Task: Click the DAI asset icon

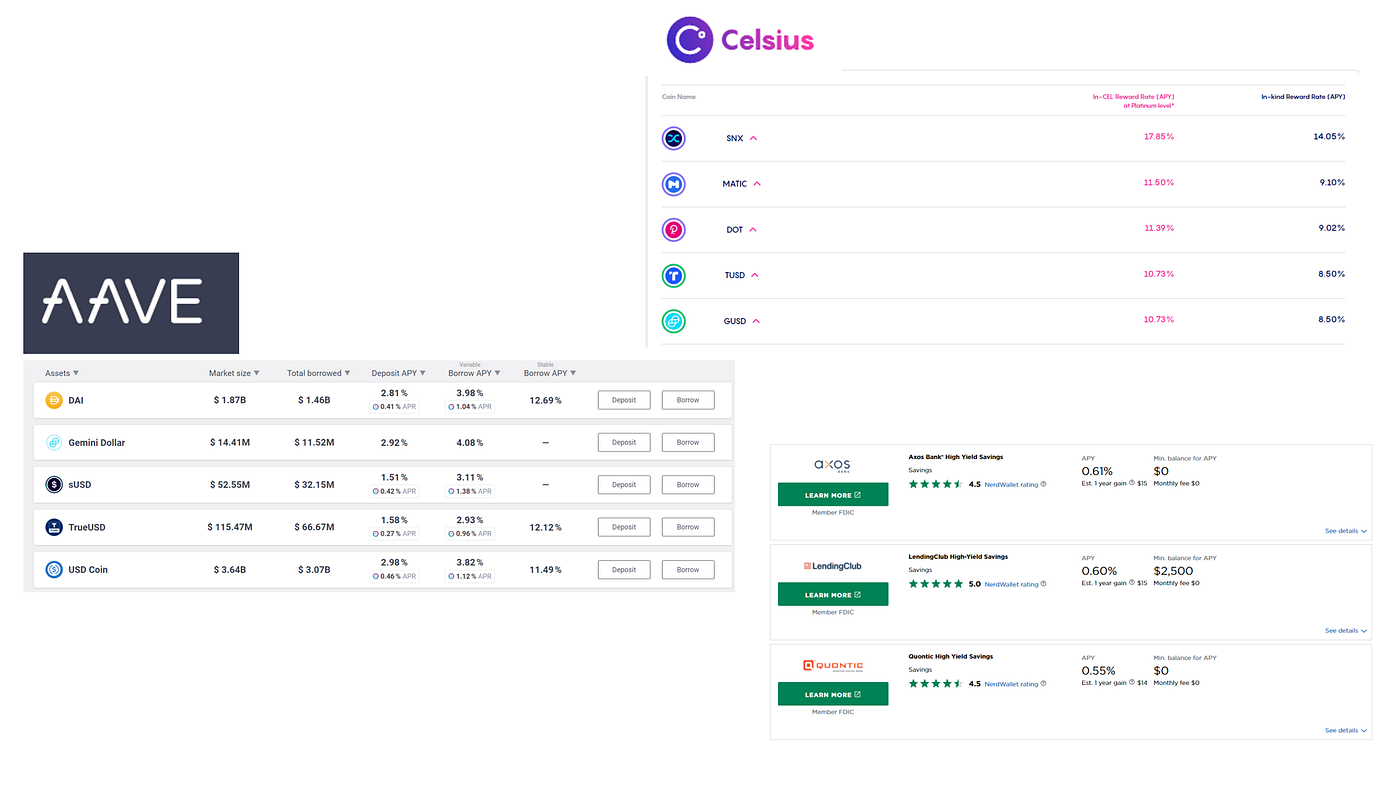Action: [x=54, y=400]
